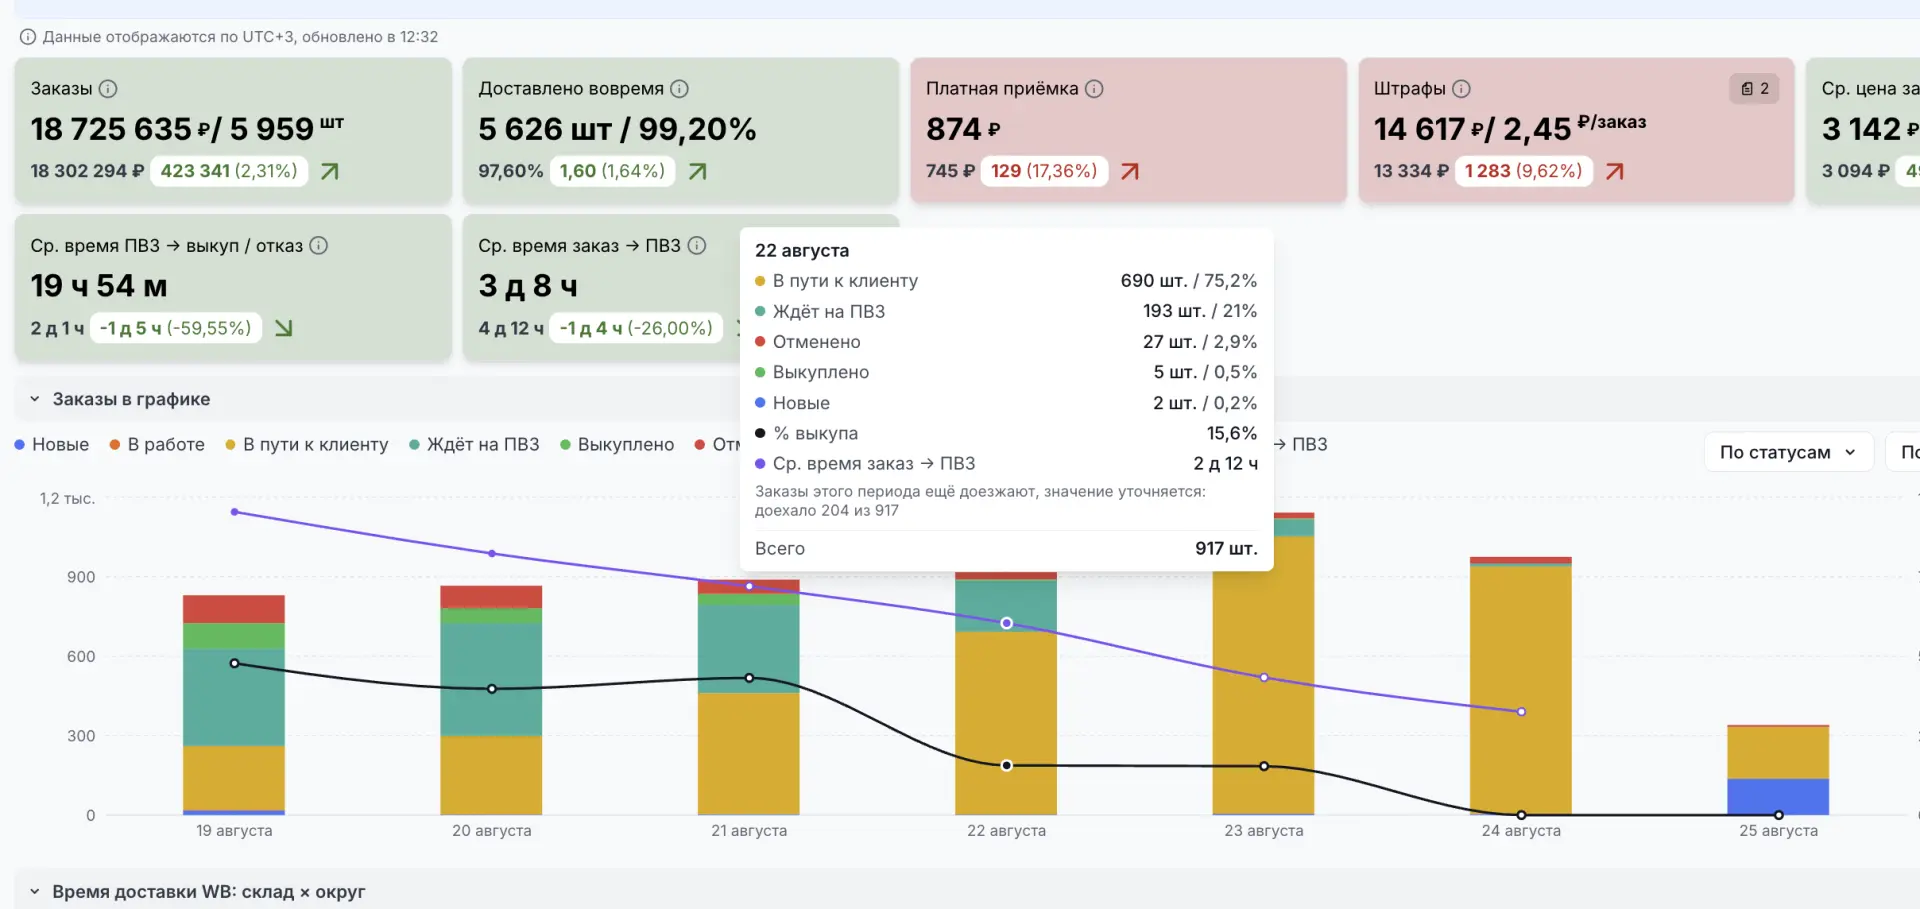Viewport: 1920px width, 909px height.
Task: Click the info icon before Данные отображаются
Action: [x=28, y=37]
